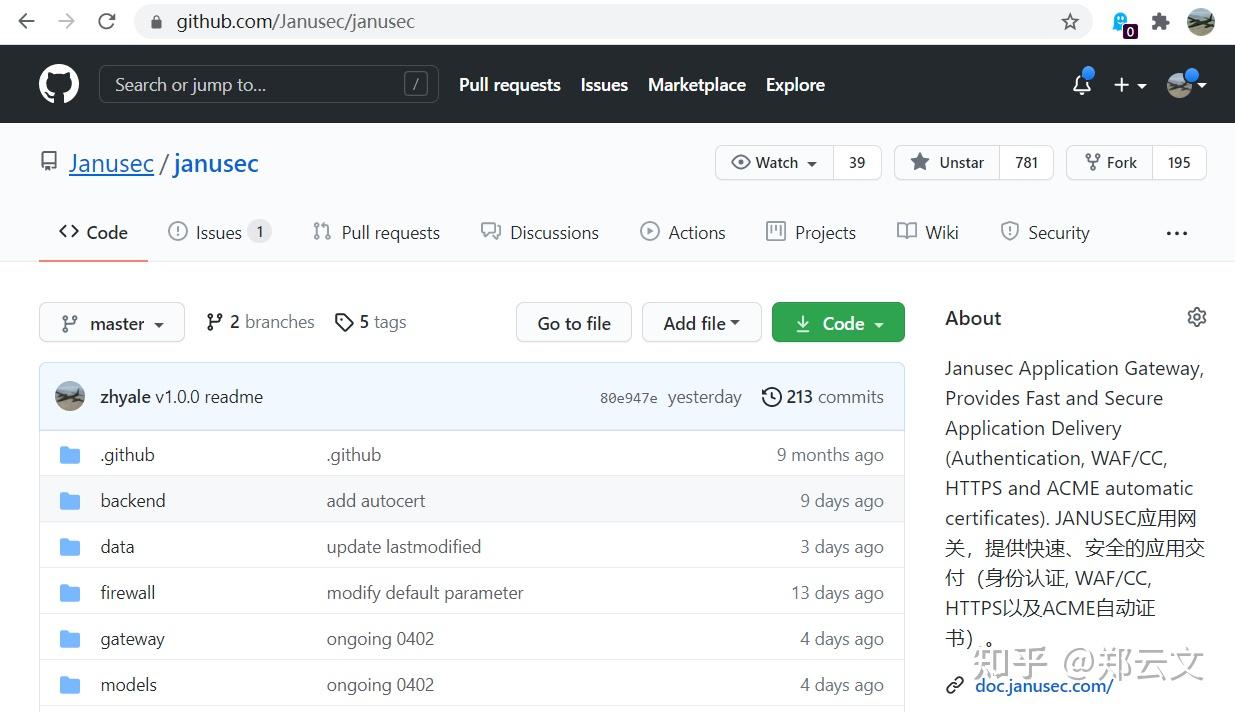
Task: Go back with the browser back arrow
Action: point(27,22)
